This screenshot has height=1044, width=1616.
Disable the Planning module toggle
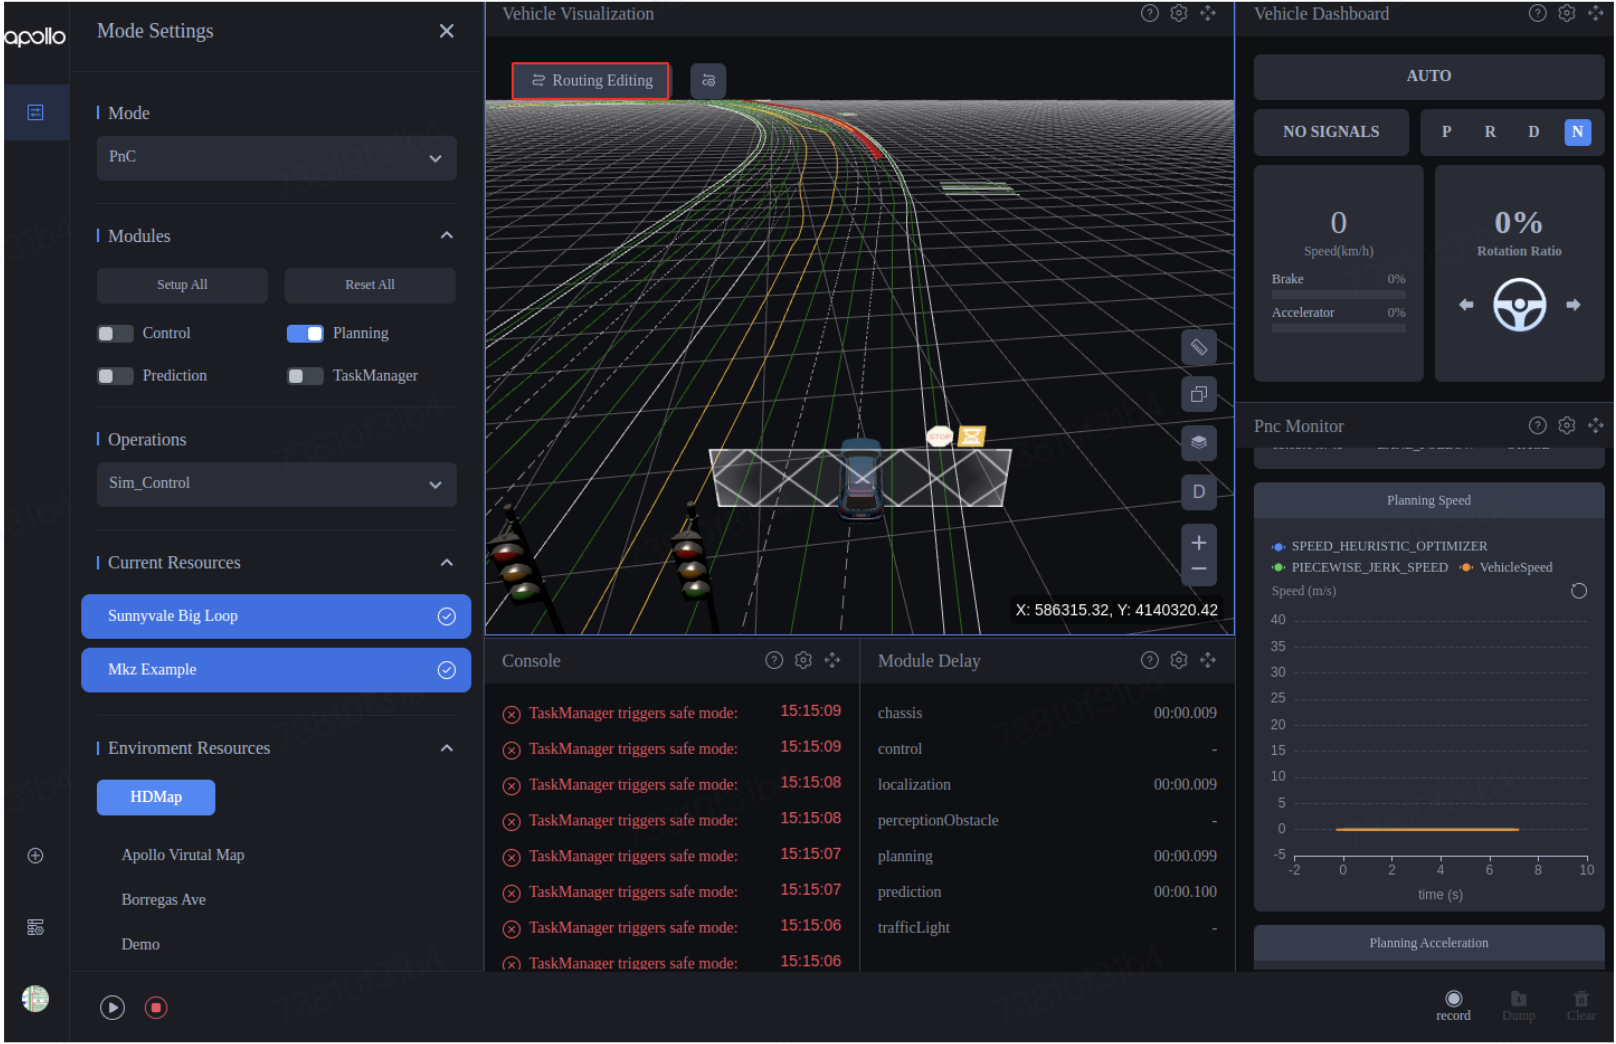(304, 333)
